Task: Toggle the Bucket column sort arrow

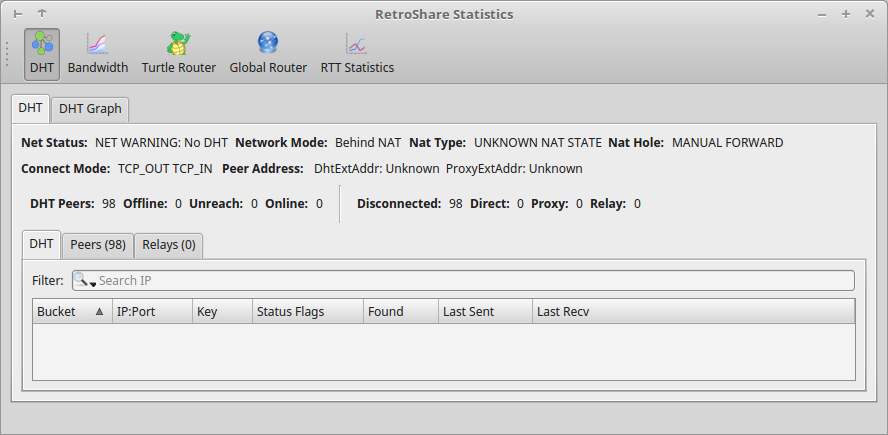Action: click(x=99, y=311)
